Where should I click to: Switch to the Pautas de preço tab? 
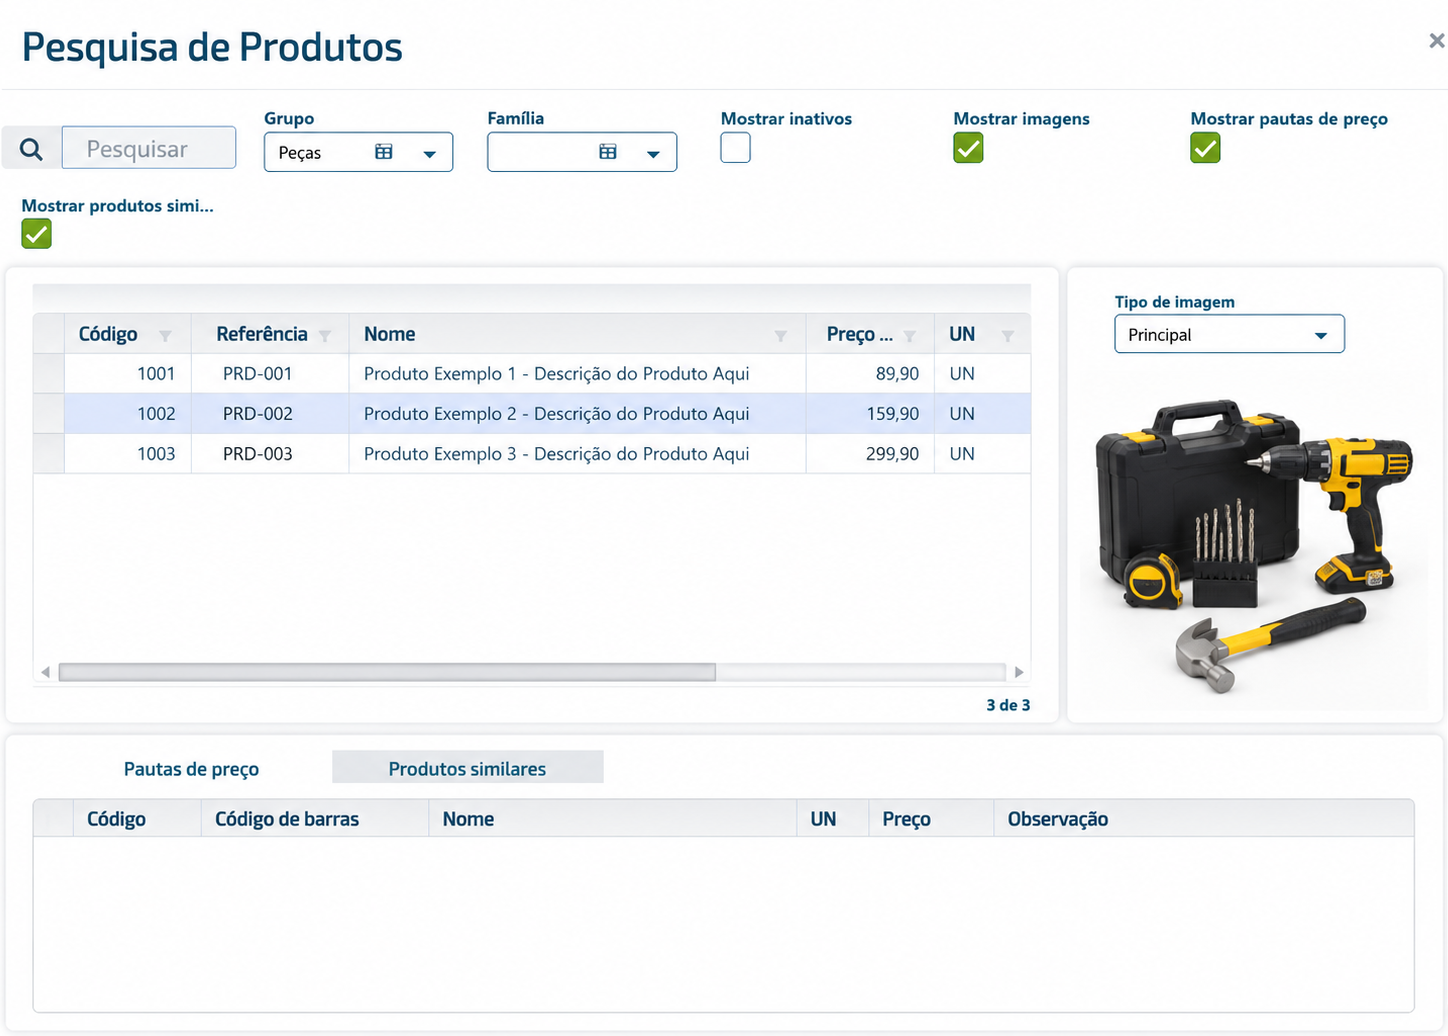pyautogui.click(x=191, y=769)
